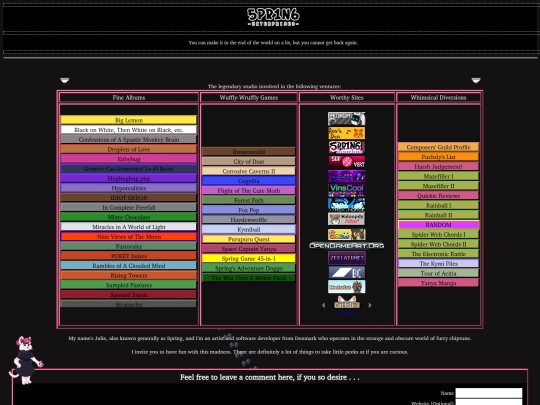The image size is (540, 405).
Task: Open The Electronic Rattle diversion
Action: click(438, 254)
